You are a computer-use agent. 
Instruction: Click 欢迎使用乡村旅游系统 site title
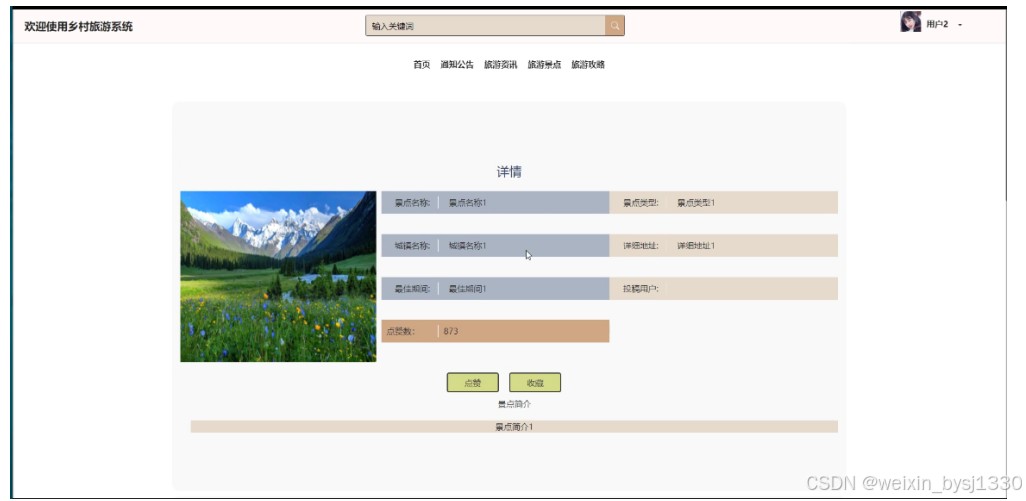[79, 26]
